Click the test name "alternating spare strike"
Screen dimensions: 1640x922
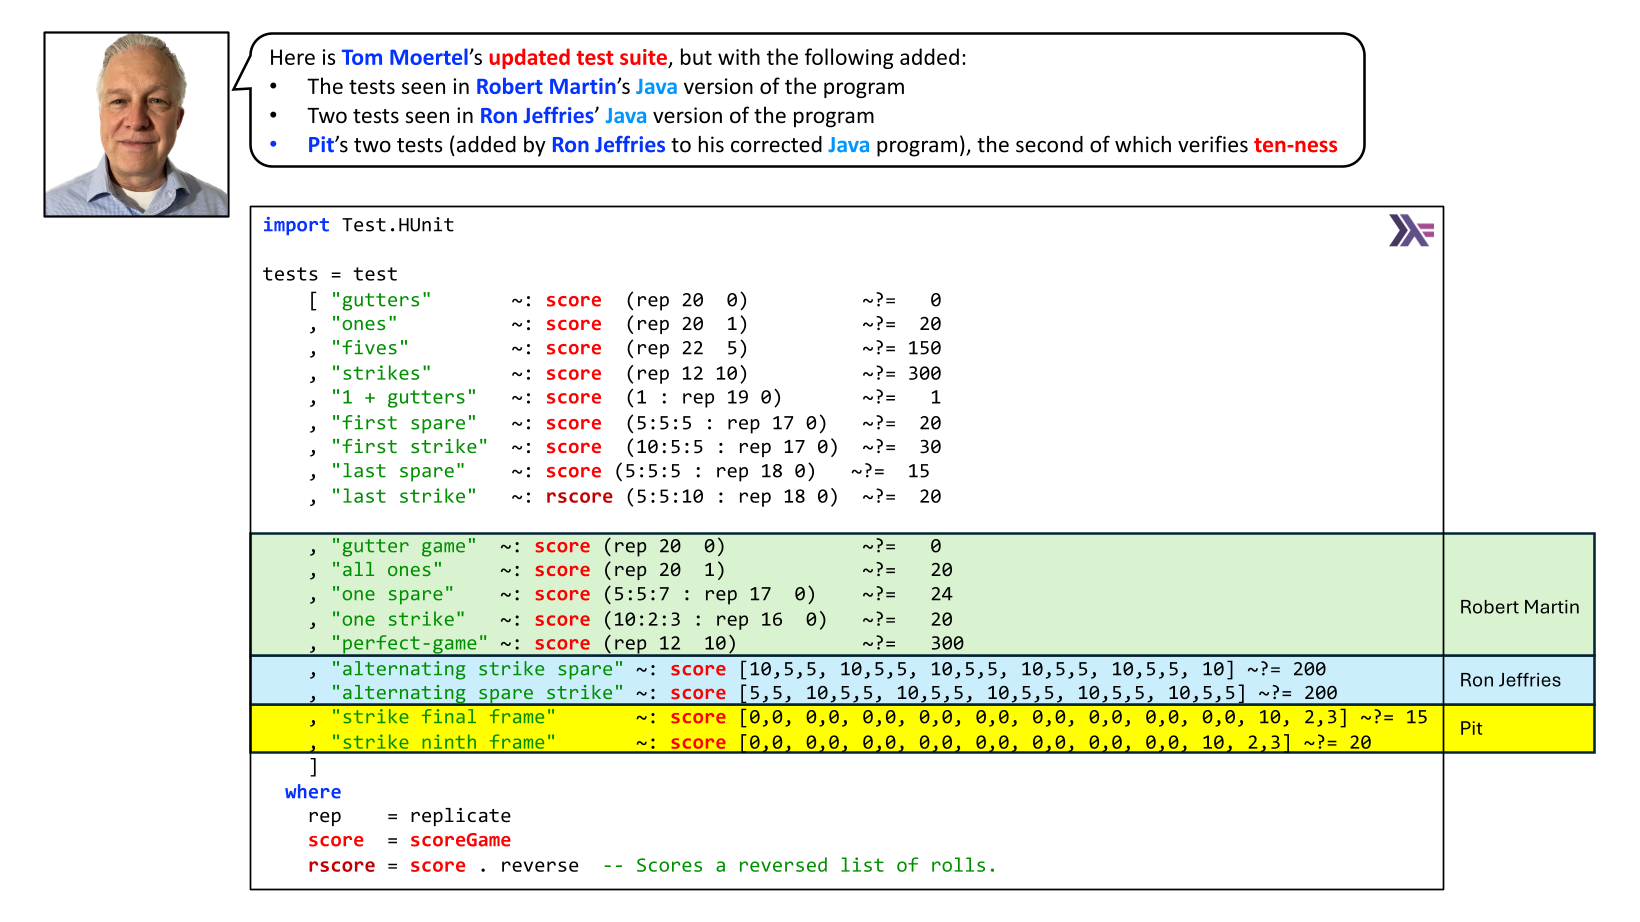pos(477,693)
